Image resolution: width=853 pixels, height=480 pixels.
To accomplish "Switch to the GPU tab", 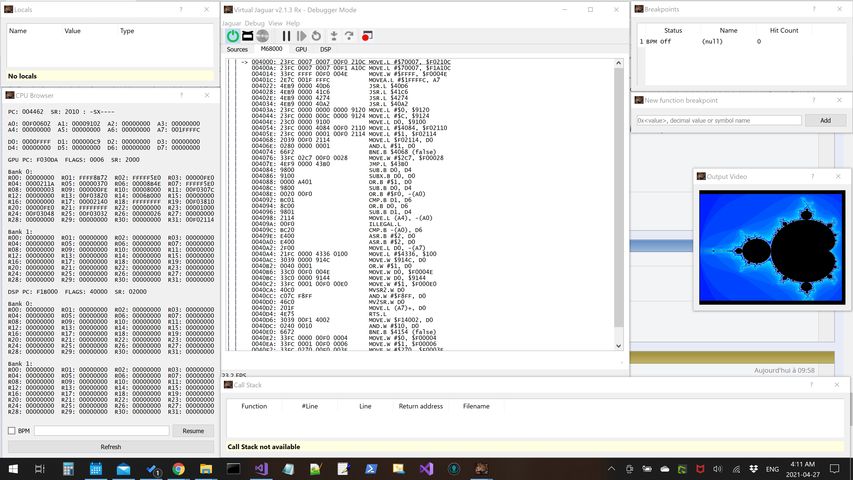I will point(301,49).
